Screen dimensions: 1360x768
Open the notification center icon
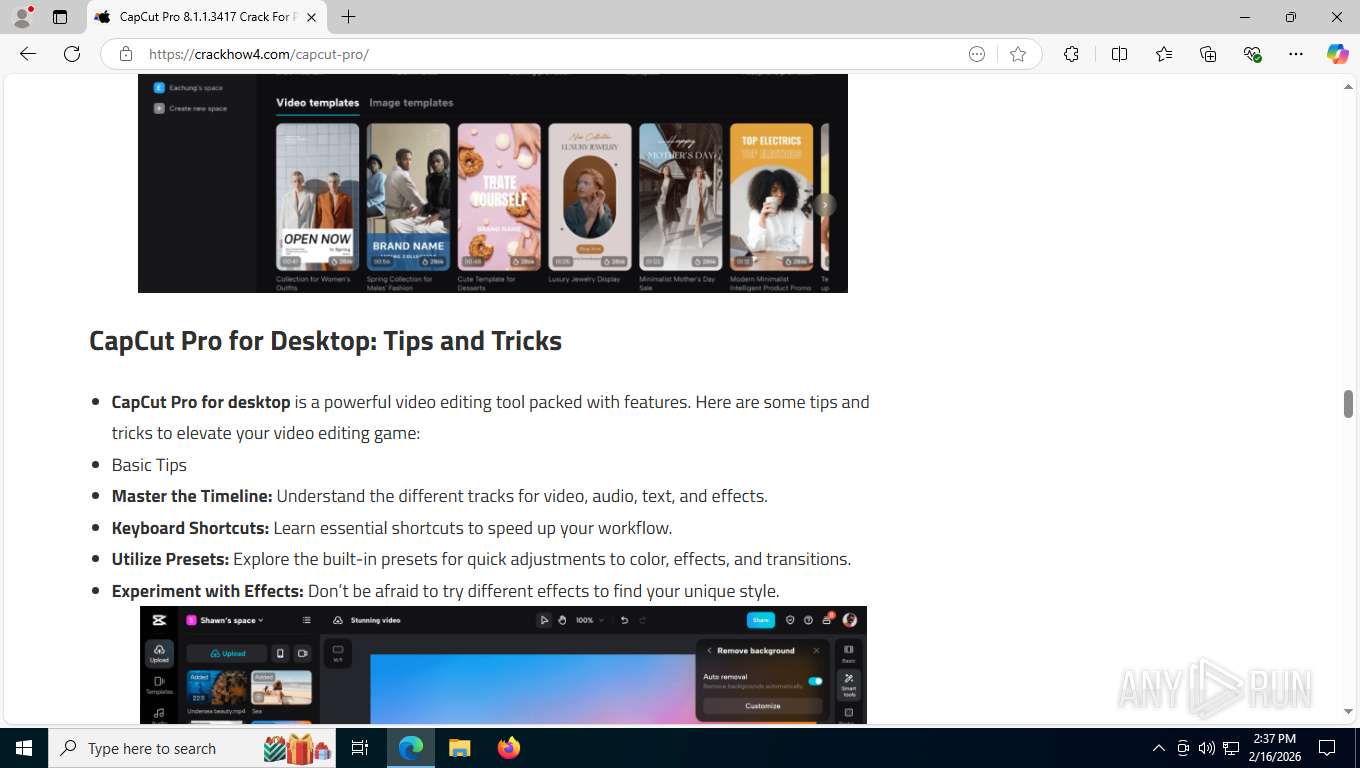[1327, 748]
